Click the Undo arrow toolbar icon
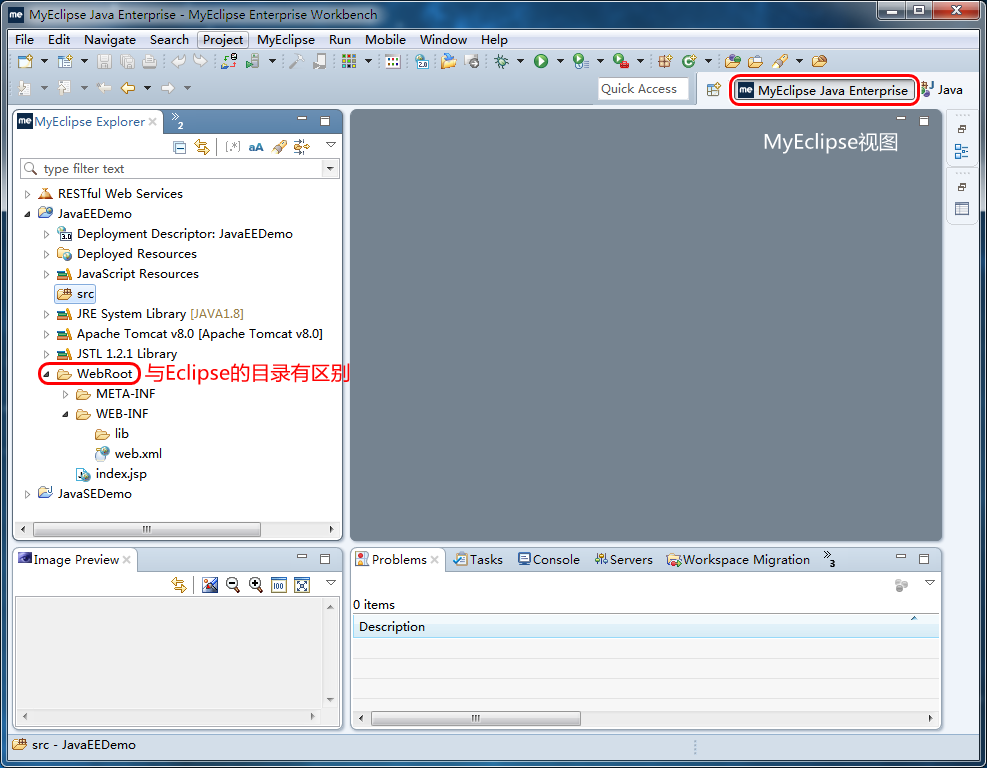The height and width of the screenshot is (768, 987). (x=179, y=61)
